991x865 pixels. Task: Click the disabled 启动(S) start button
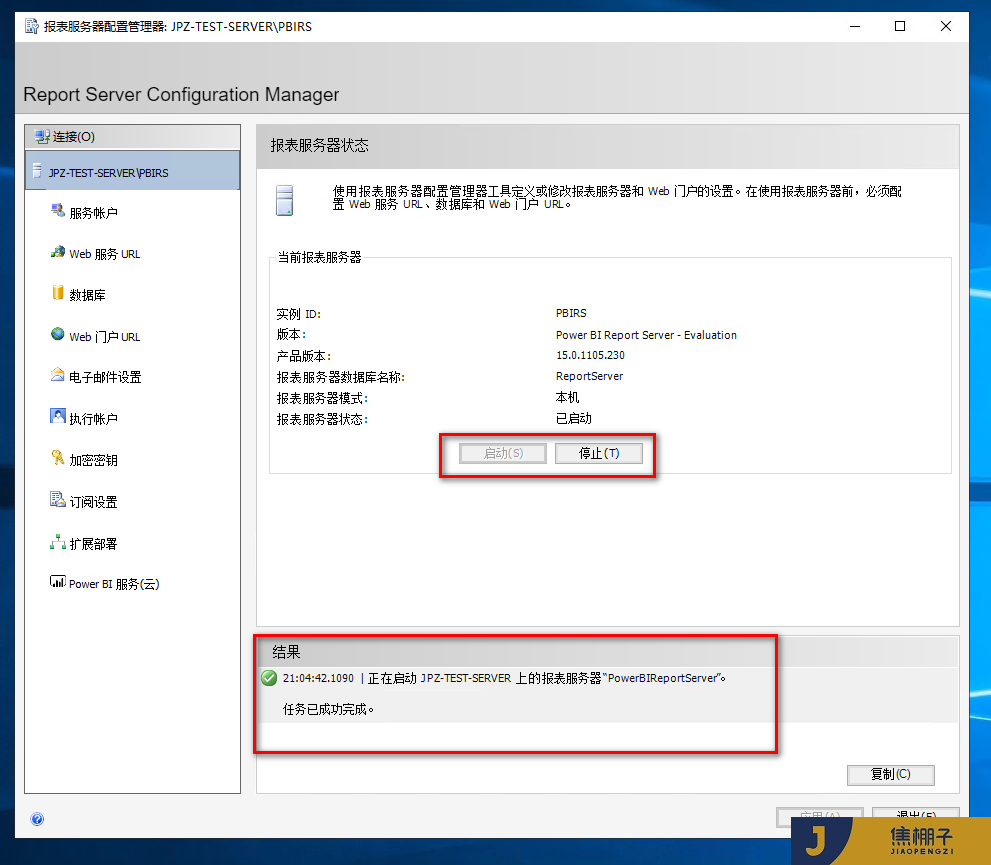[x=502, y=452]
